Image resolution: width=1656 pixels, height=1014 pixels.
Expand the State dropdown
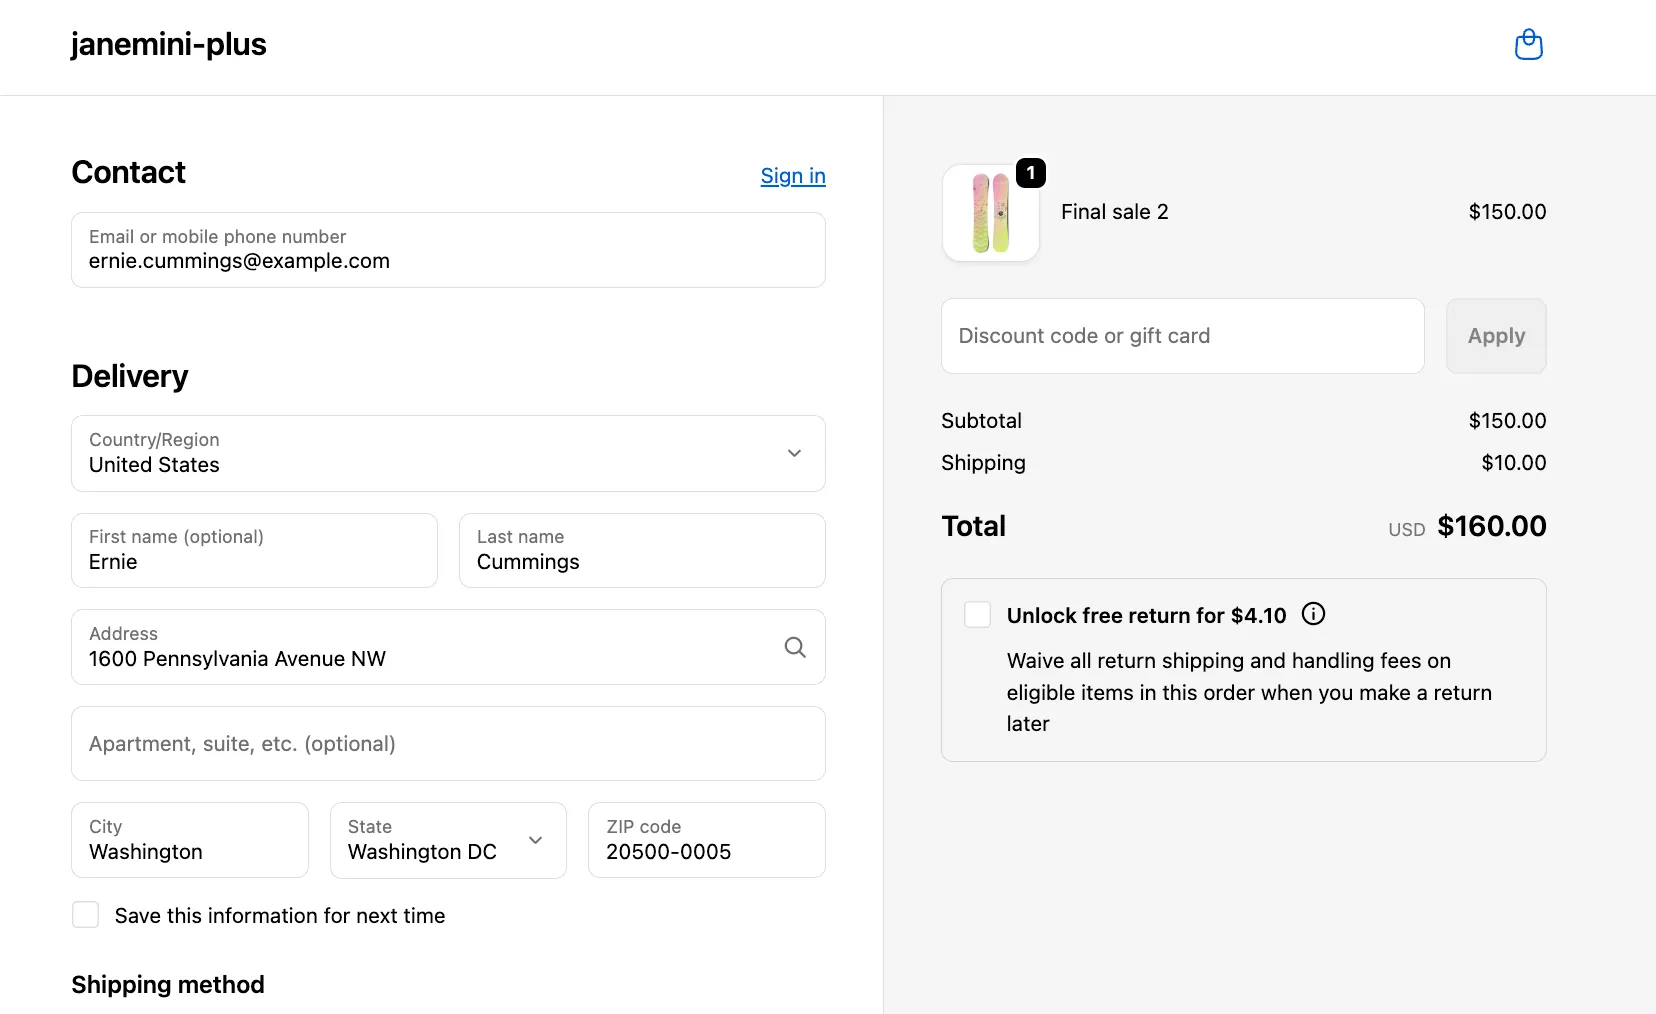tap(447, 841)
